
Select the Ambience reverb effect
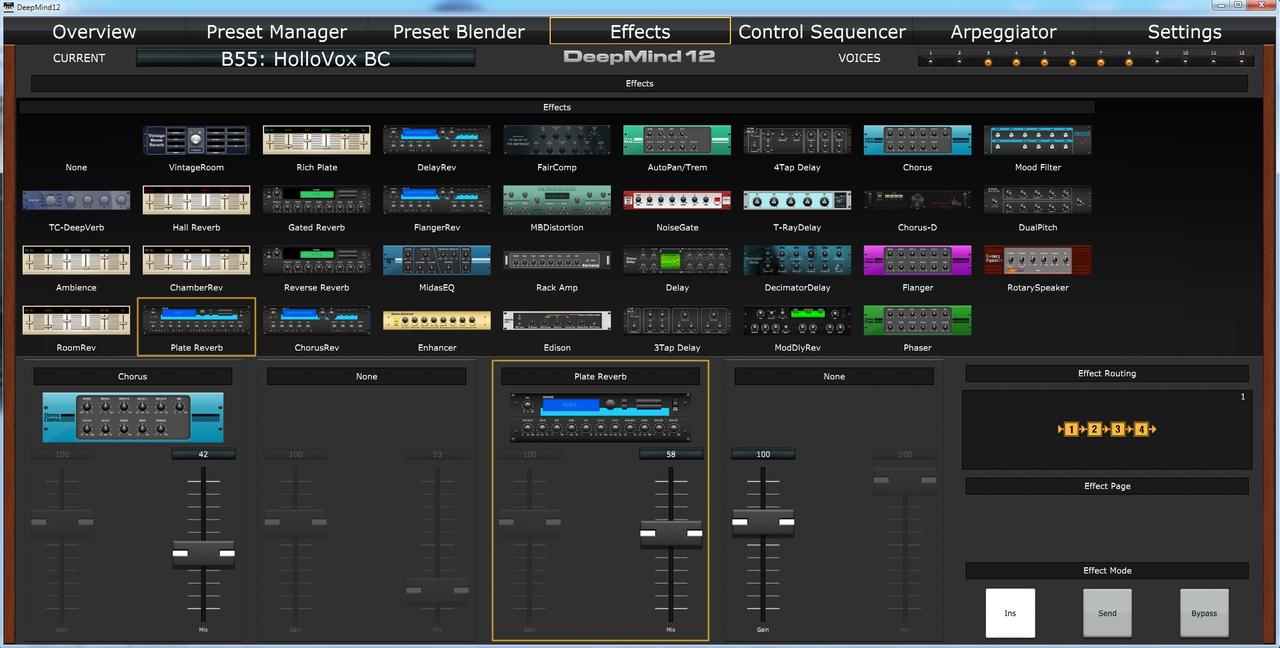pyautogui.click(x=76, y=260)
